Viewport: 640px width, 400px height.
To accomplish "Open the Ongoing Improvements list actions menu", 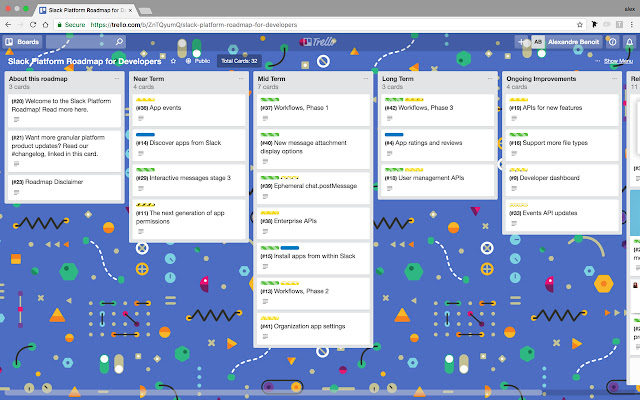I will click(614, 78).
